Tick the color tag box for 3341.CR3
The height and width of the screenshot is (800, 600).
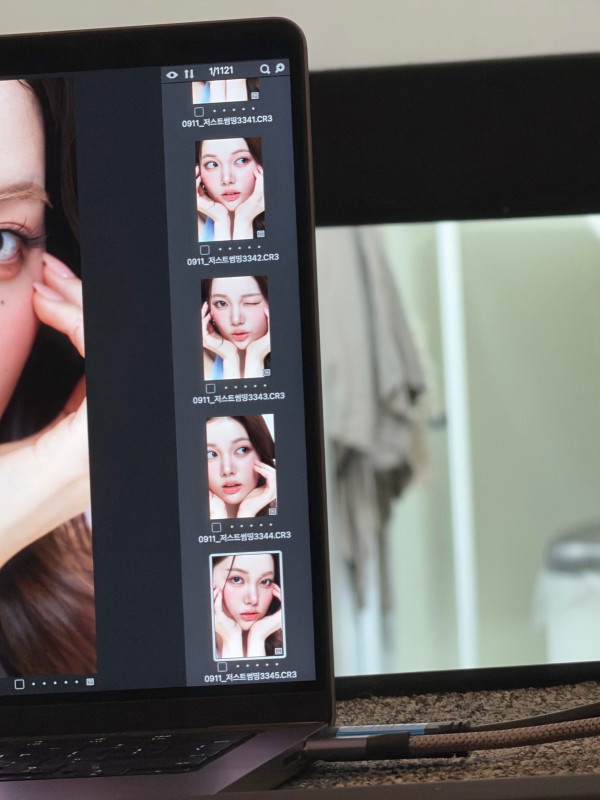[199, 112]
